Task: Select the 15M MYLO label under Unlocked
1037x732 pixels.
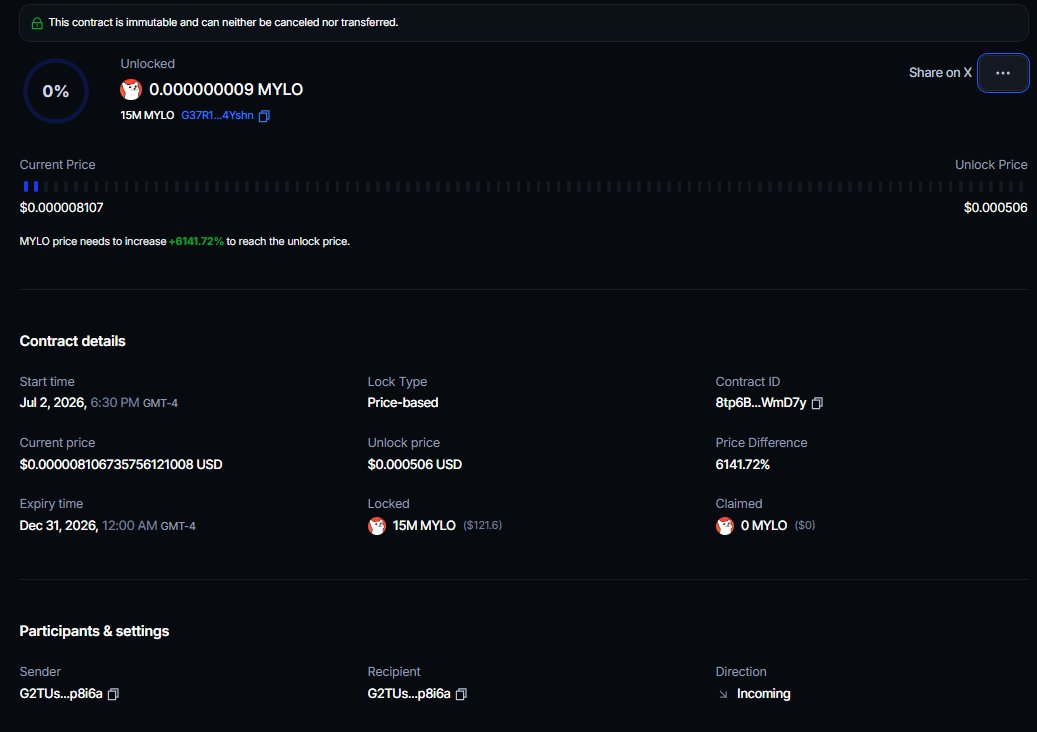Action: (x=147, y=115)
